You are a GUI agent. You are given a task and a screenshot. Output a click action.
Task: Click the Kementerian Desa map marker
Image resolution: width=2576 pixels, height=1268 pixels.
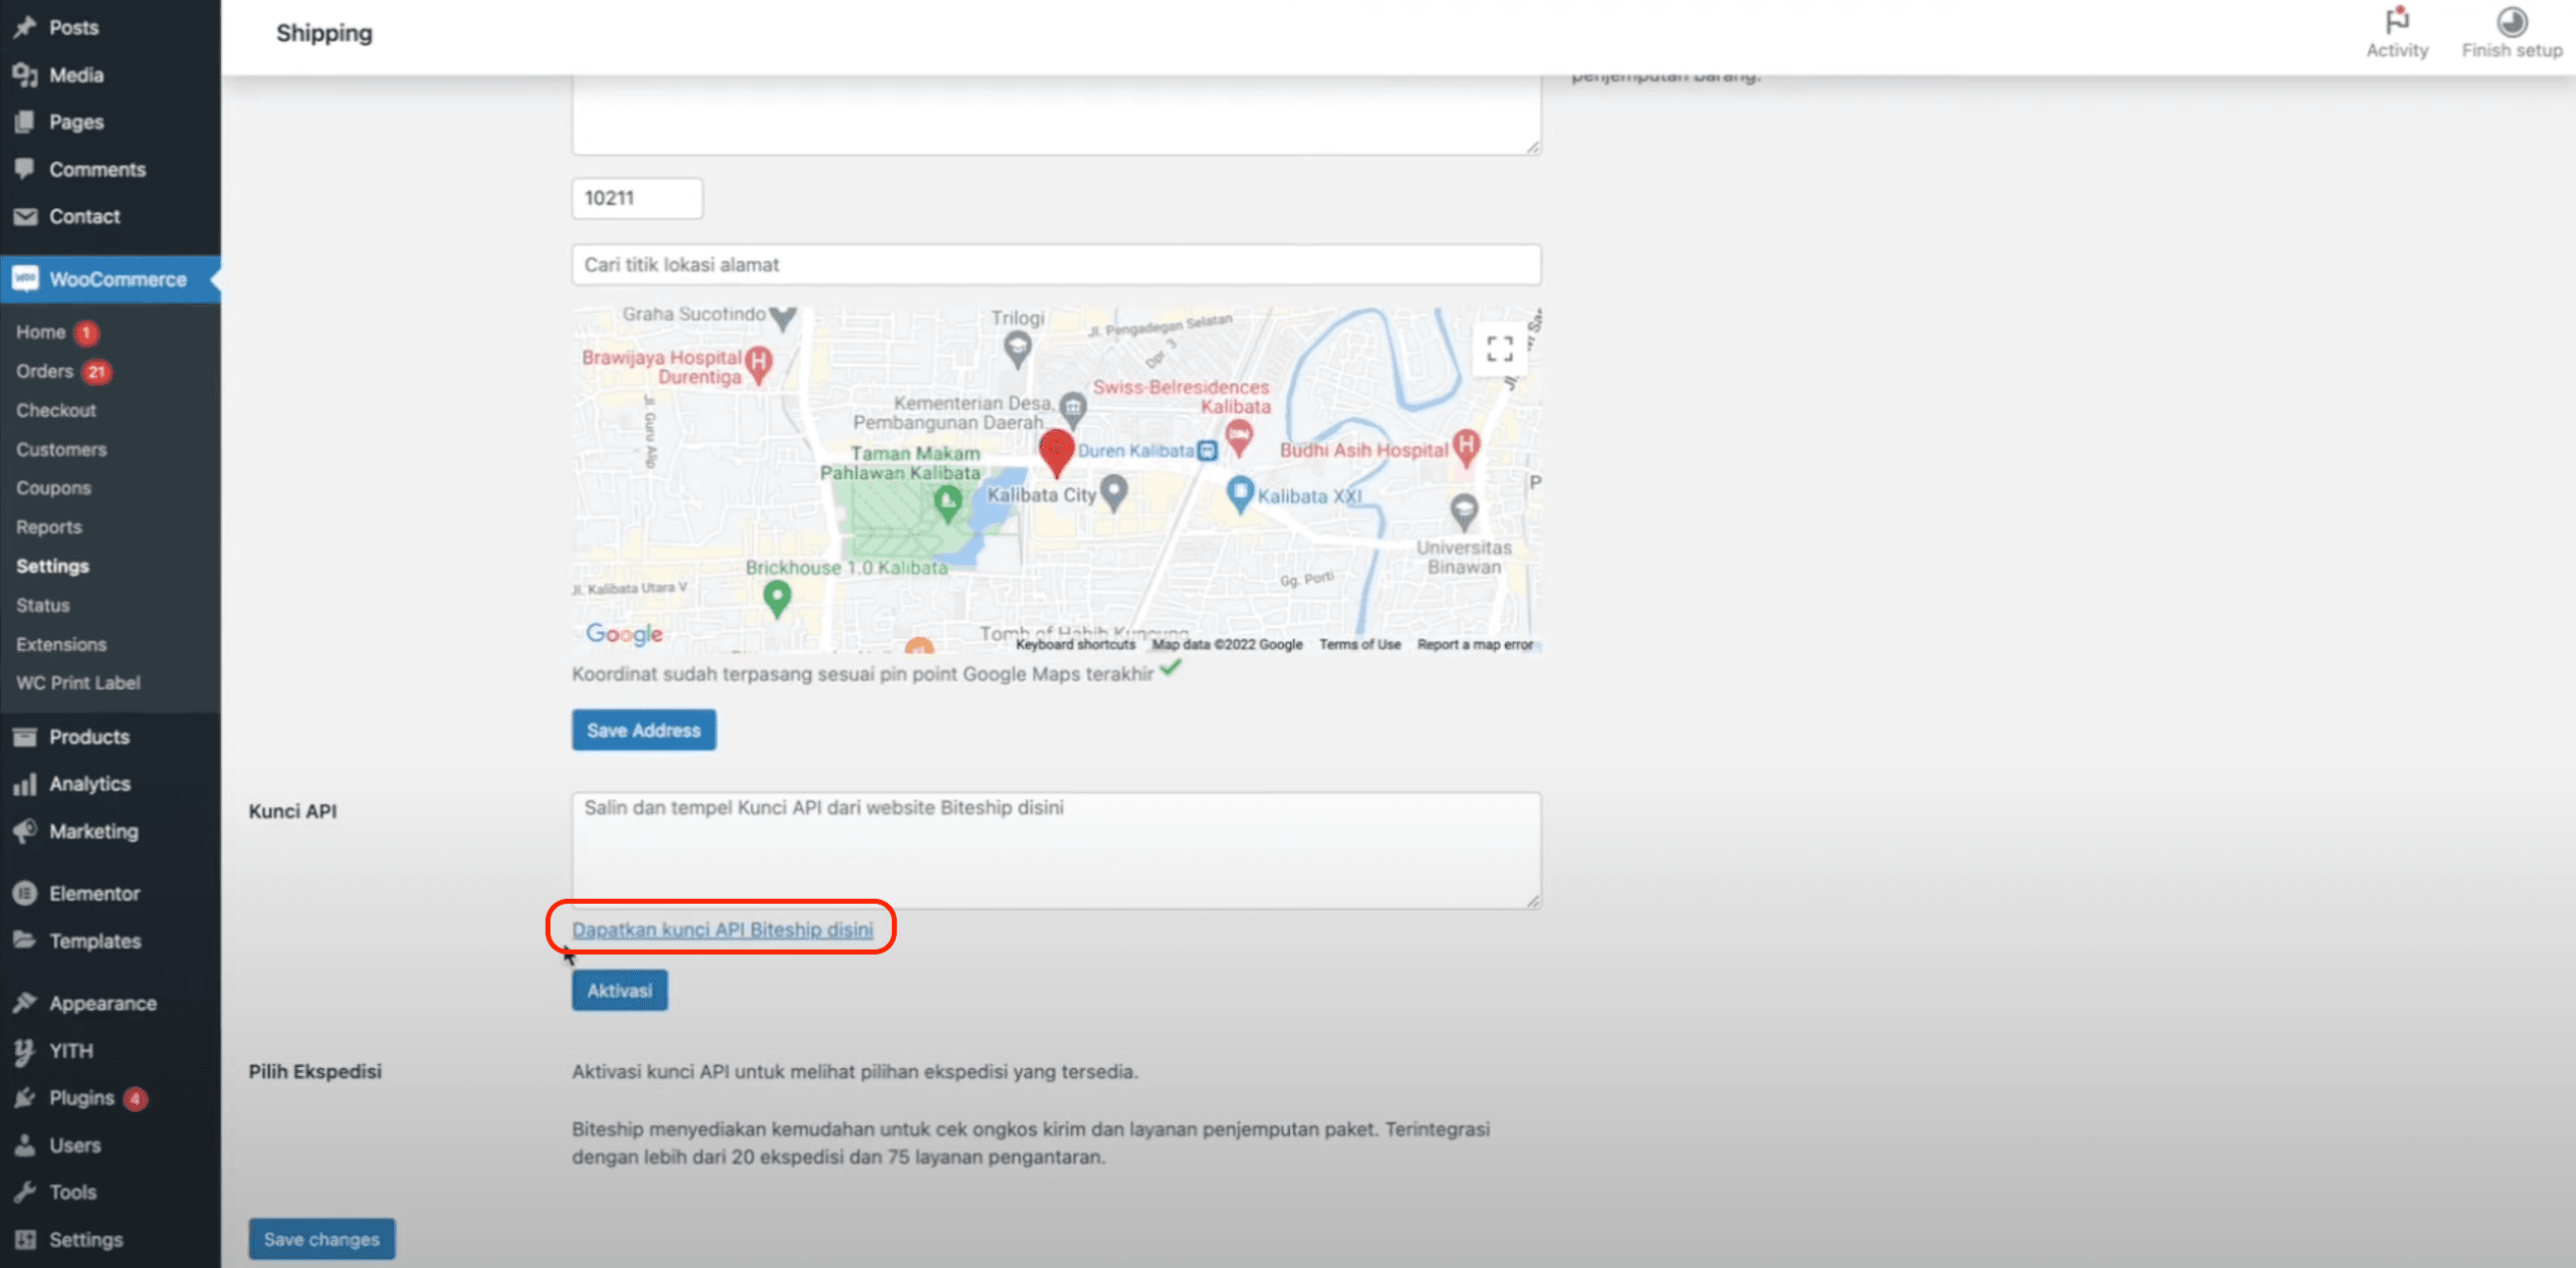[x=1072, y=409]
